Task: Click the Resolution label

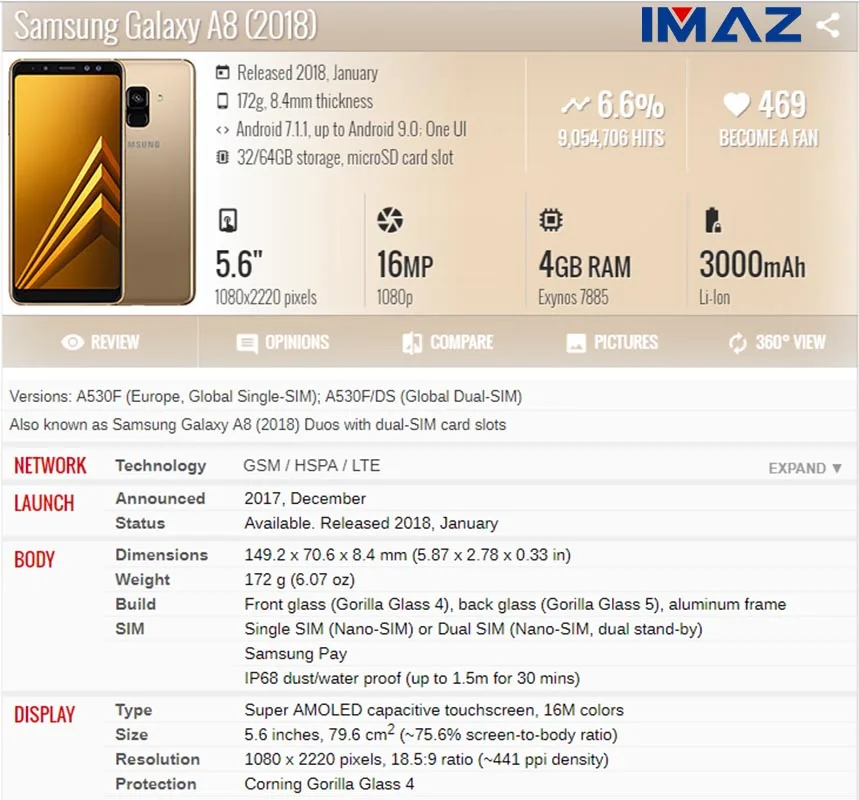Action: (x=157, y=759)
